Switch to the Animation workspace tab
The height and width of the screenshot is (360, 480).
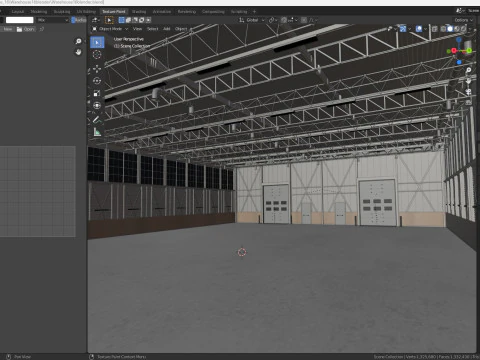click(x=162, y=12)
